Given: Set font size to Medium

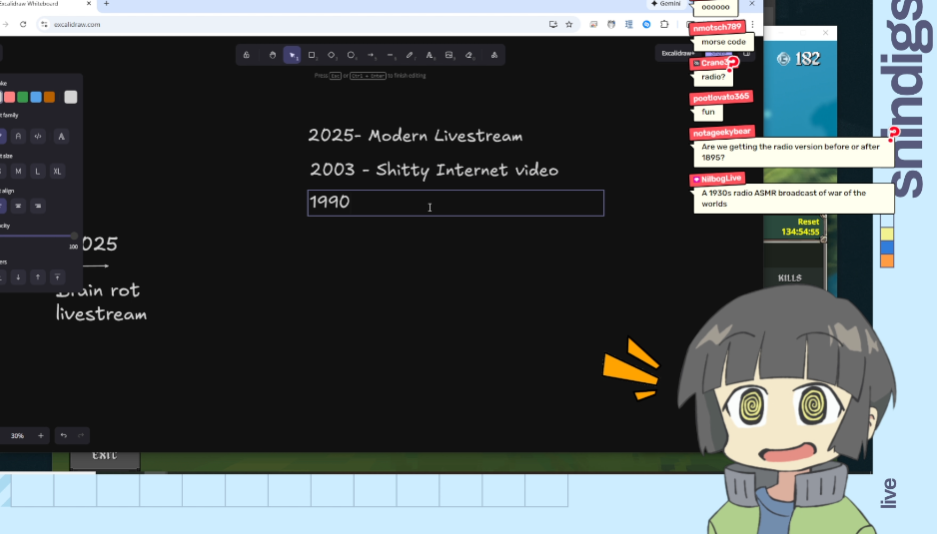Looking at the screenshot, I should (18, 171).
